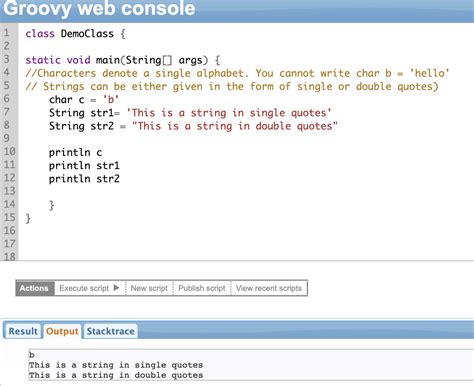
Task: Open the Stacktrace tab
Action: pyautogui.click(x=110, y=331)
